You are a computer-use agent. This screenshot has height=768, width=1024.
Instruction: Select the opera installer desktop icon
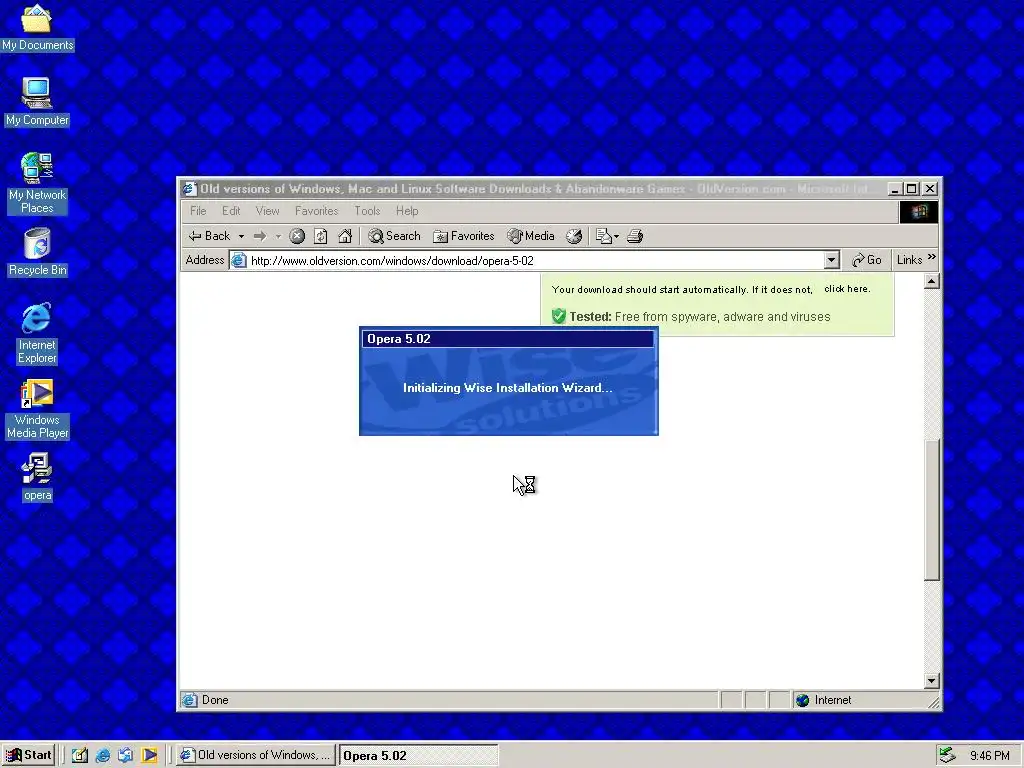click(37, 477)
